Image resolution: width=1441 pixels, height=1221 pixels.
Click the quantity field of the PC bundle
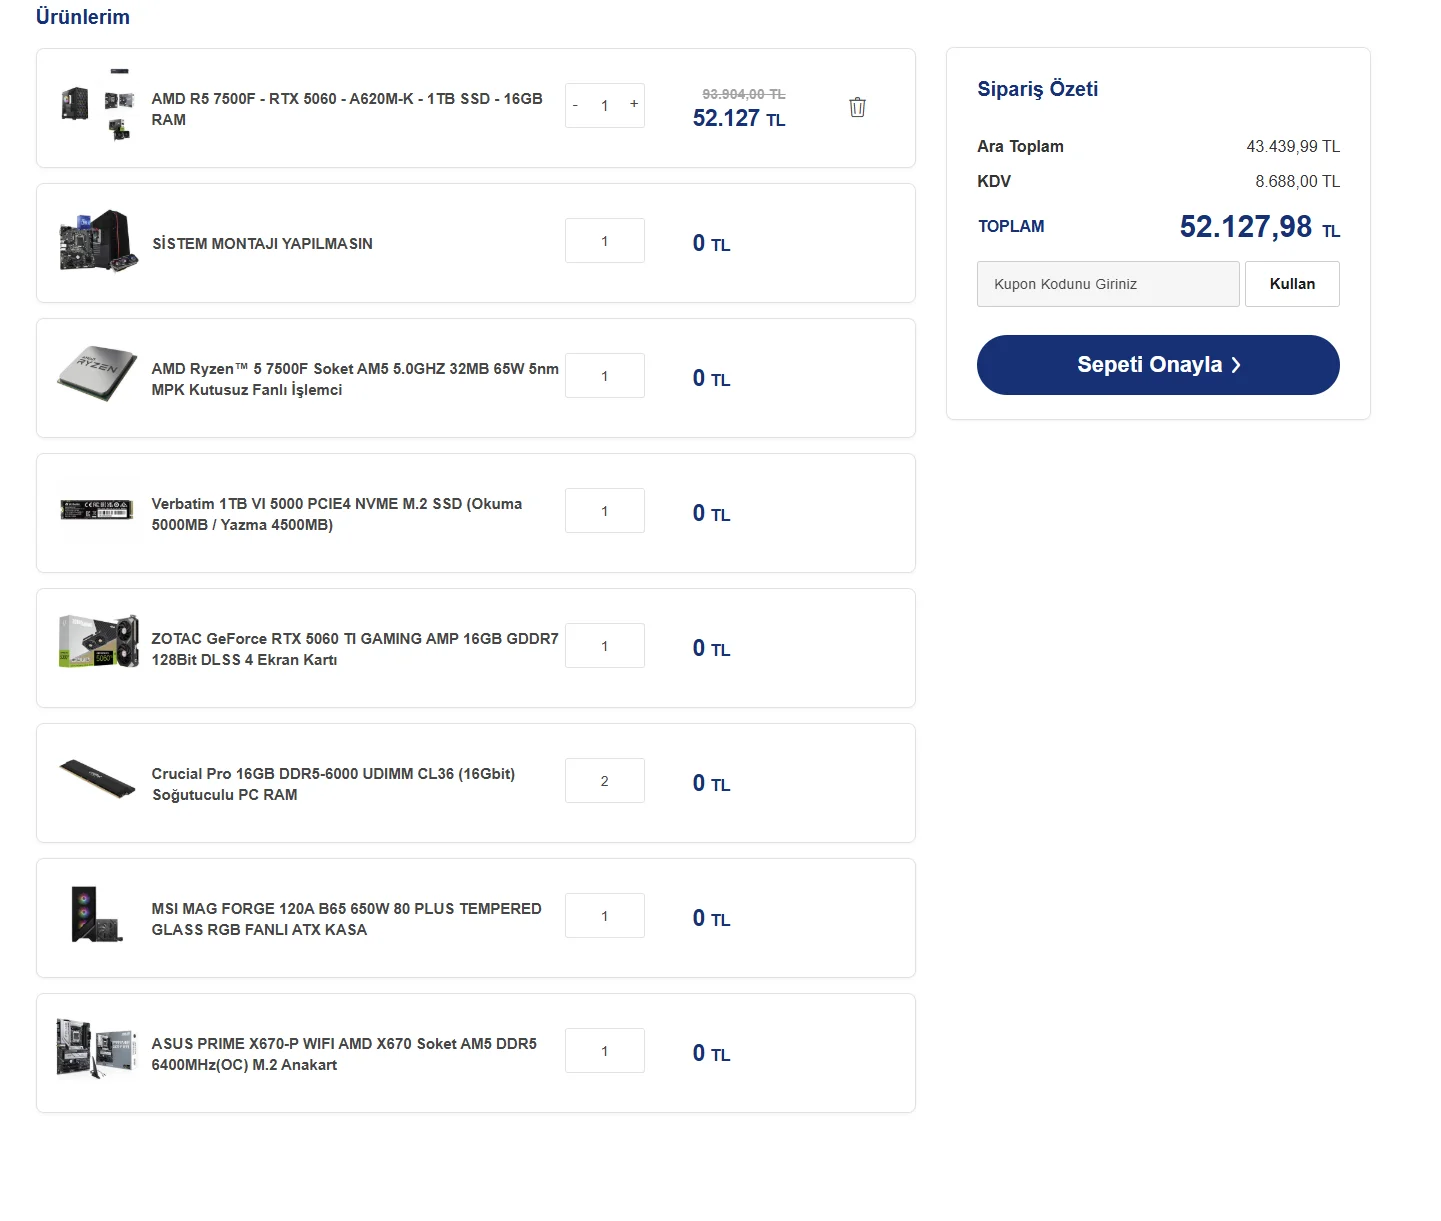click(604, 106)
